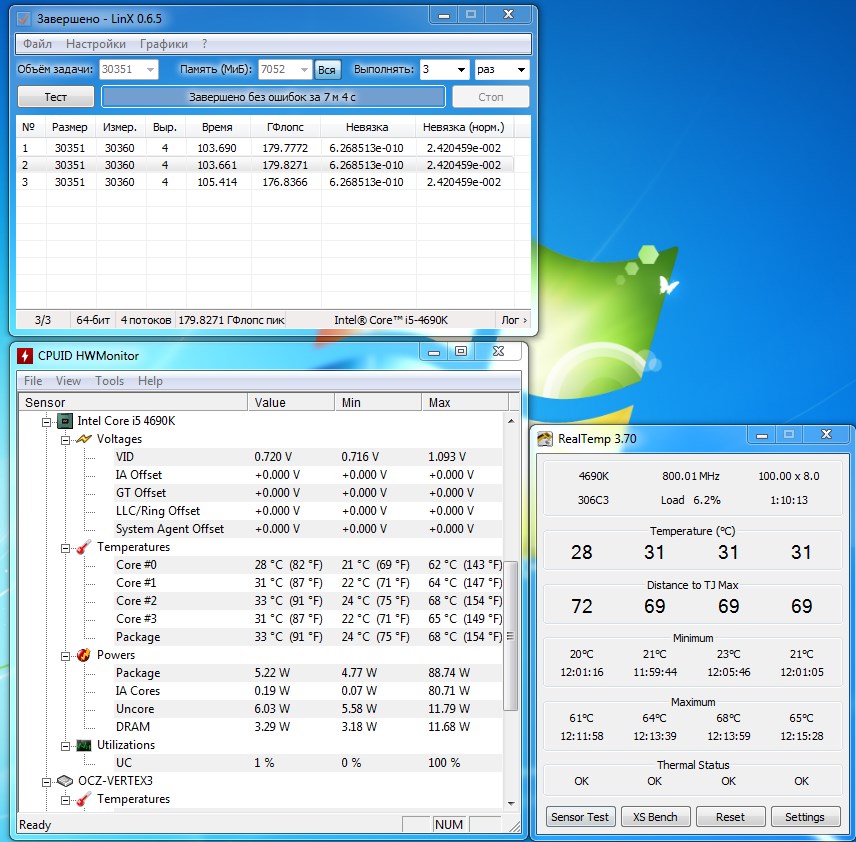Click the Стоп button in LinX
Viewport: 856px width, 842px height.
(x=491, y=97)
